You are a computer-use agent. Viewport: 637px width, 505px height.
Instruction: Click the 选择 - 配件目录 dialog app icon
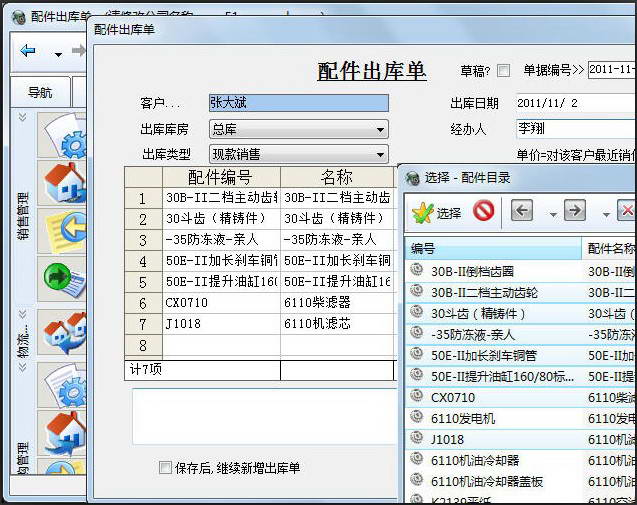click(x=413, y=178)
